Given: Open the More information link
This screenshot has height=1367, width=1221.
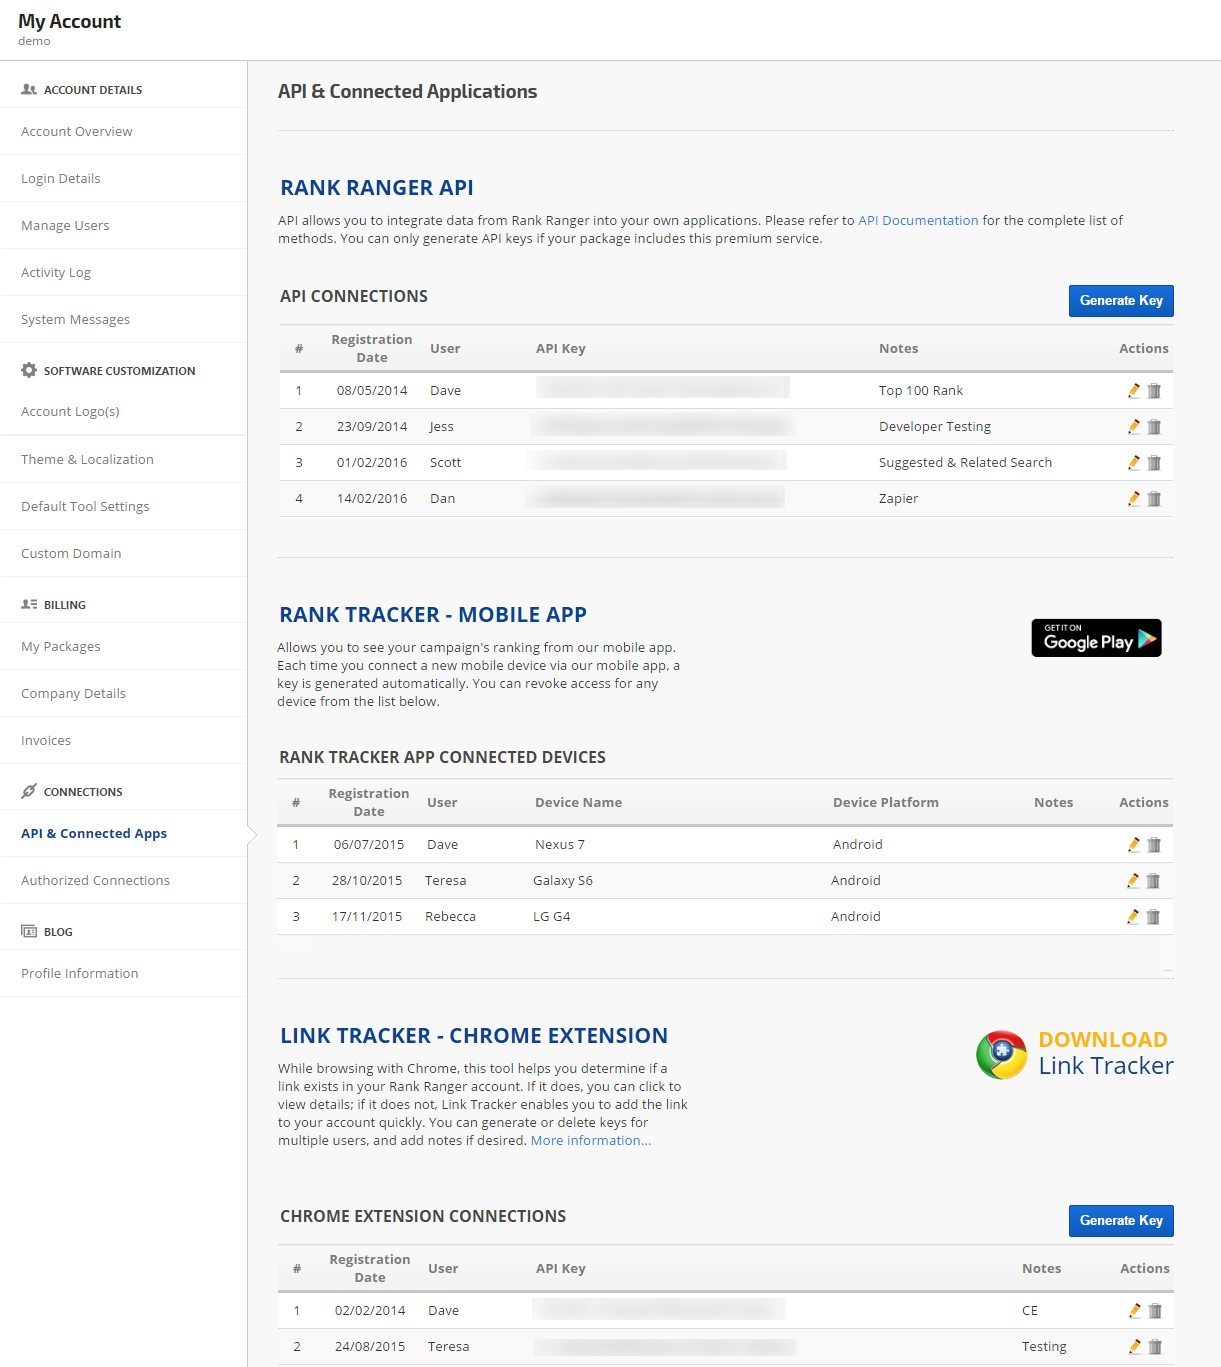Looking at the screenshot, I should pos(591,1141).
